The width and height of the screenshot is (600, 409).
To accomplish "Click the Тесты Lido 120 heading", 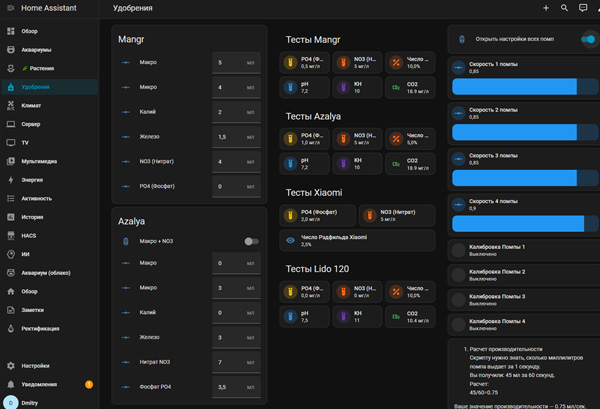I will (317, 269).
